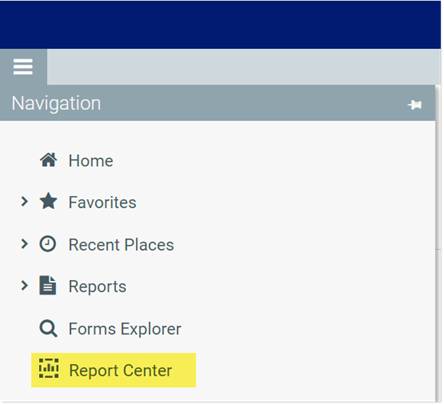Expand the Favorites tree node

[24, 201]
